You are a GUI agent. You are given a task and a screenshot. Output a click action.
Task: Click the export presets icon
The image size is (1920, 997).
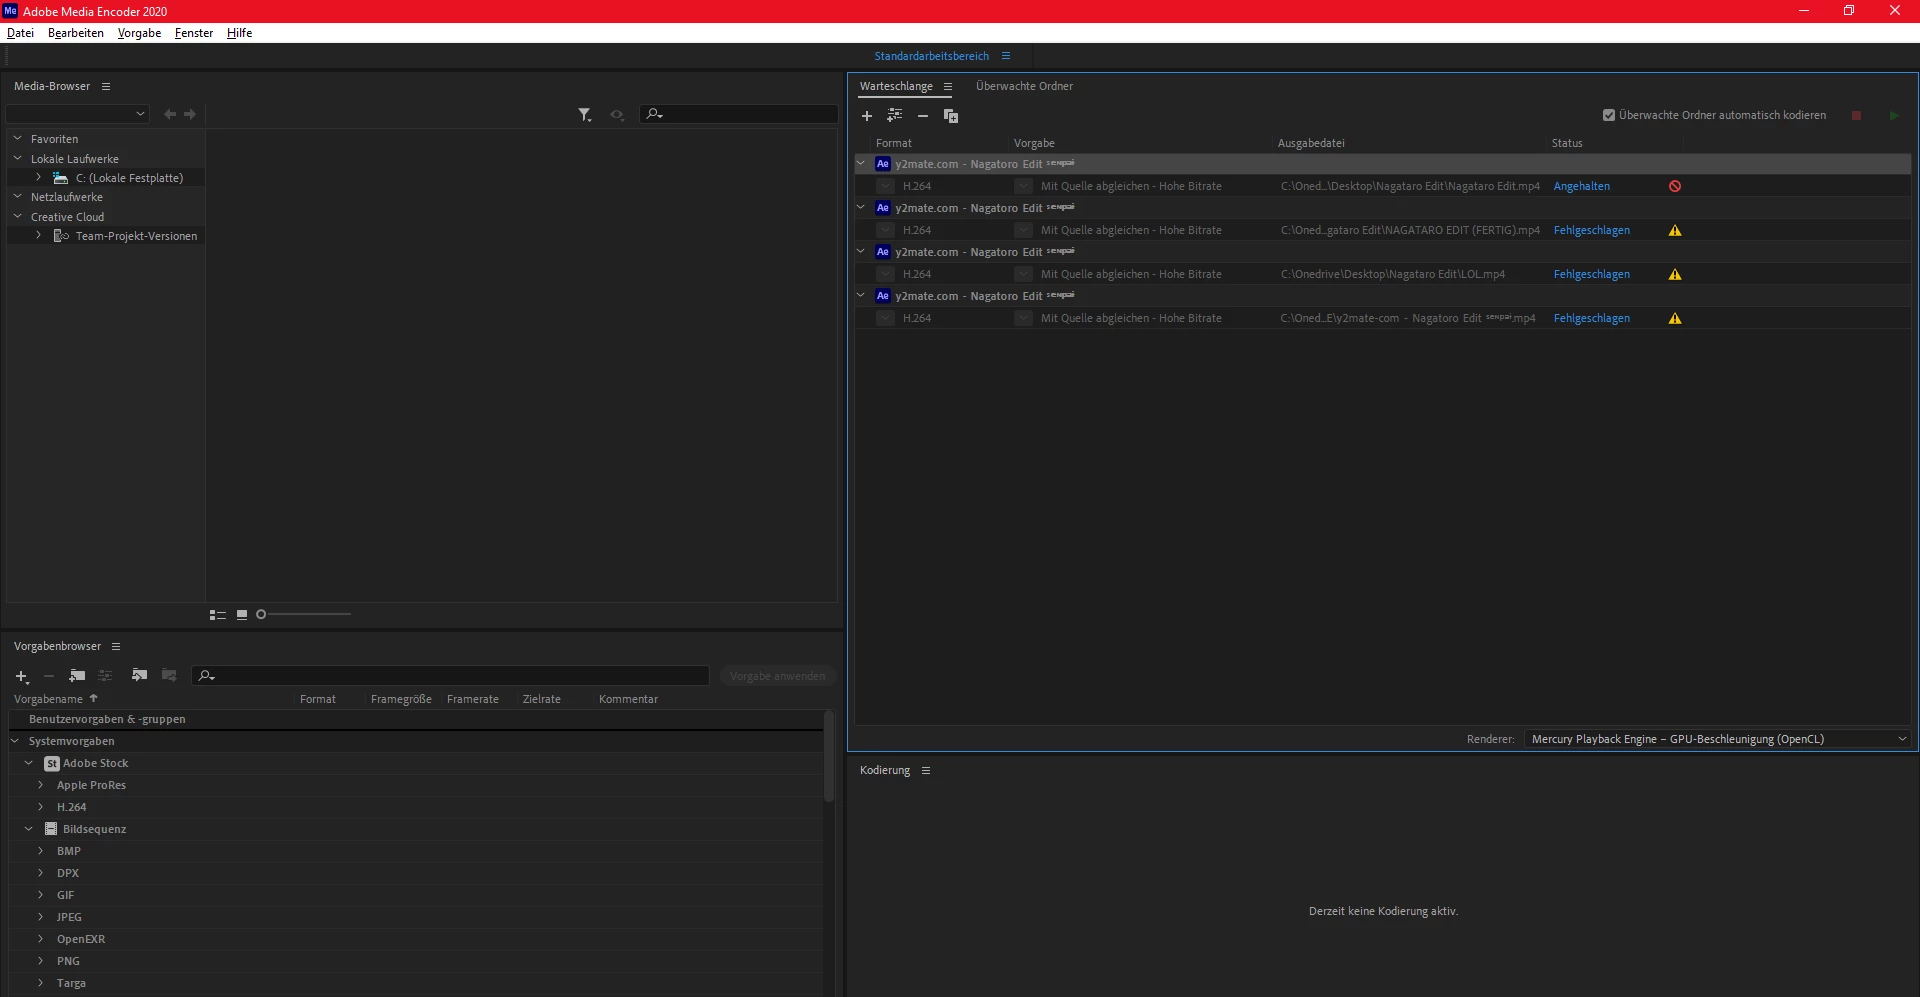[x=169, y=676]
